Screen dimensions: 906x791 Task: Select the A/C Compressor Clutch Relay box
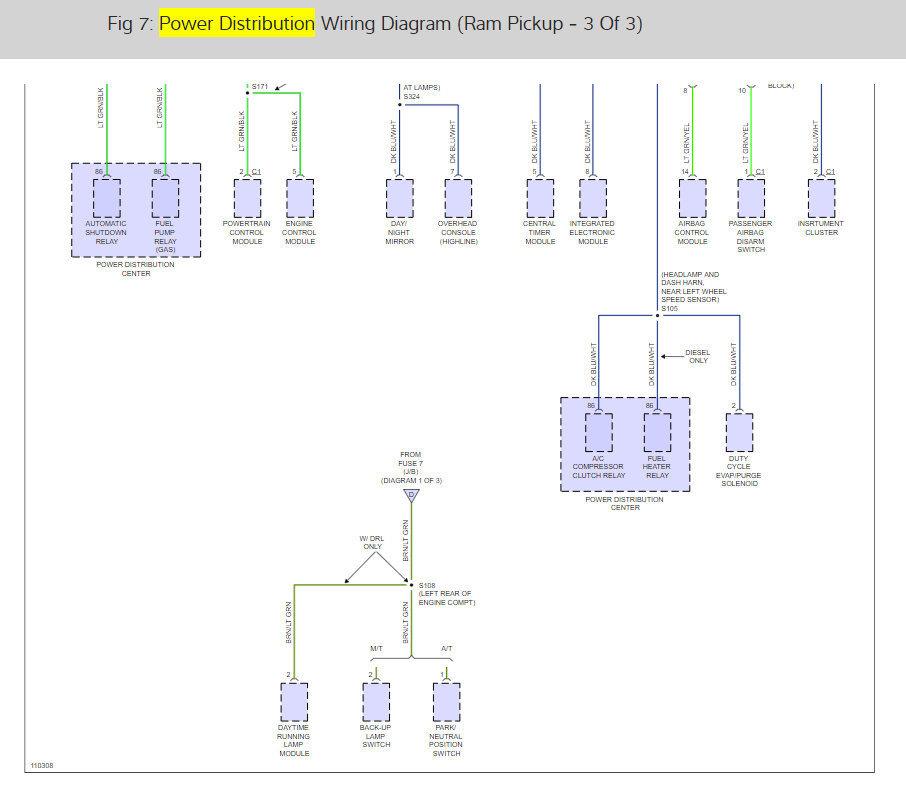(599, 432)
